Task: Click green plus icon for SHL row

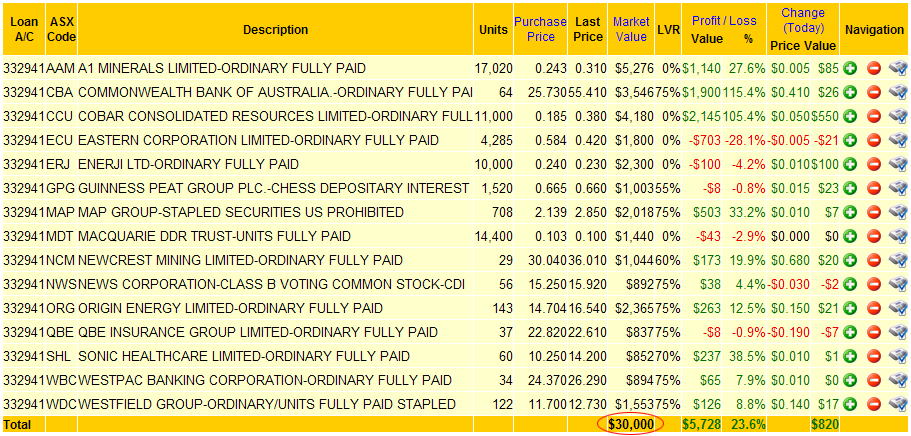Action: coord(851,357)
